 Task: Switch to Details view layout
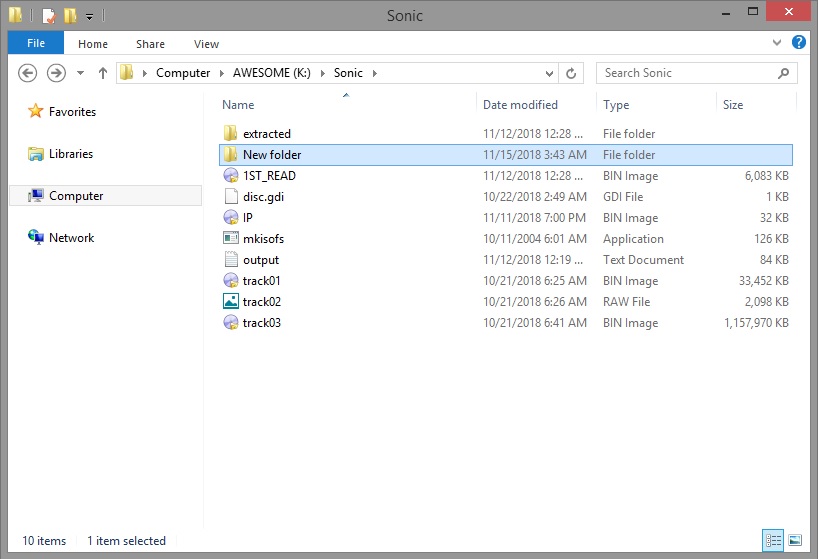(x=773, y=540)
